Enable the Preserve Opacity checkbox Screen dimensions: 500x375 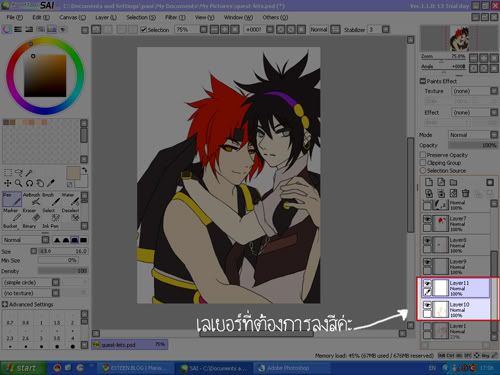click(423, 155)
